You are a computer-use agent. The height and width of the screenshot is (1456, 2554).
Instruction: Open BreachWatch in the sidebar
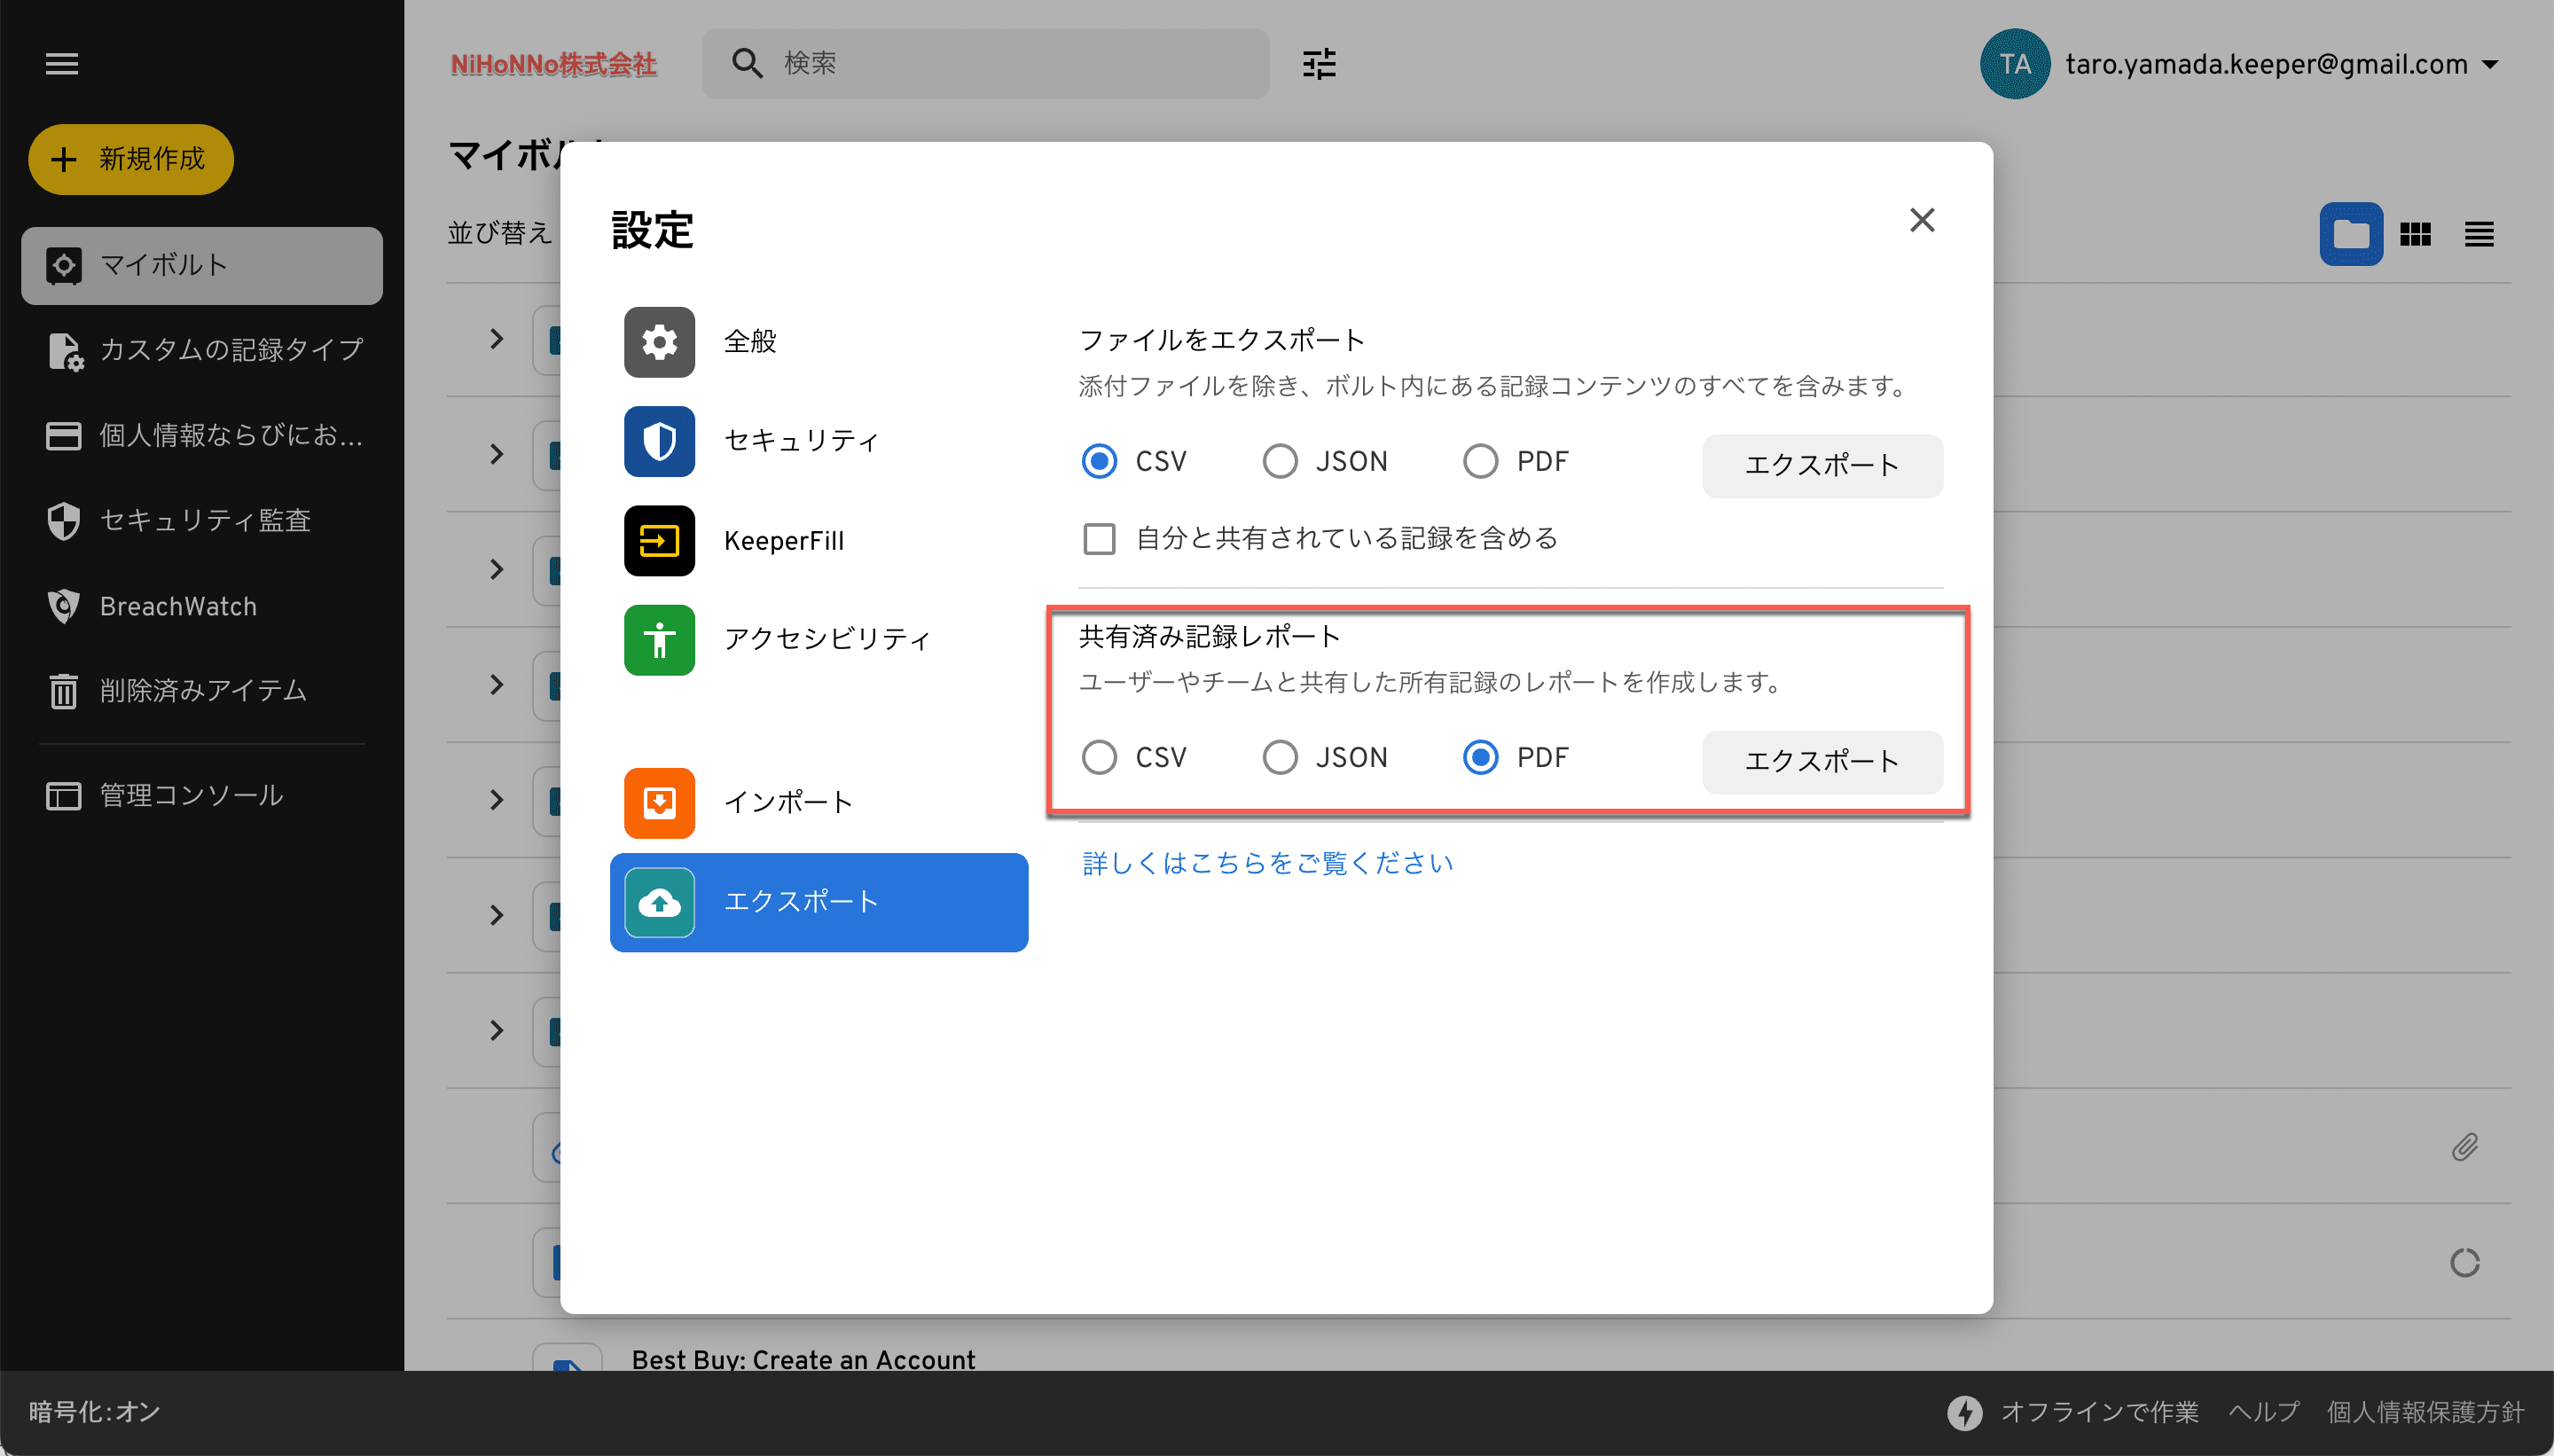click(x=178, y=606)
